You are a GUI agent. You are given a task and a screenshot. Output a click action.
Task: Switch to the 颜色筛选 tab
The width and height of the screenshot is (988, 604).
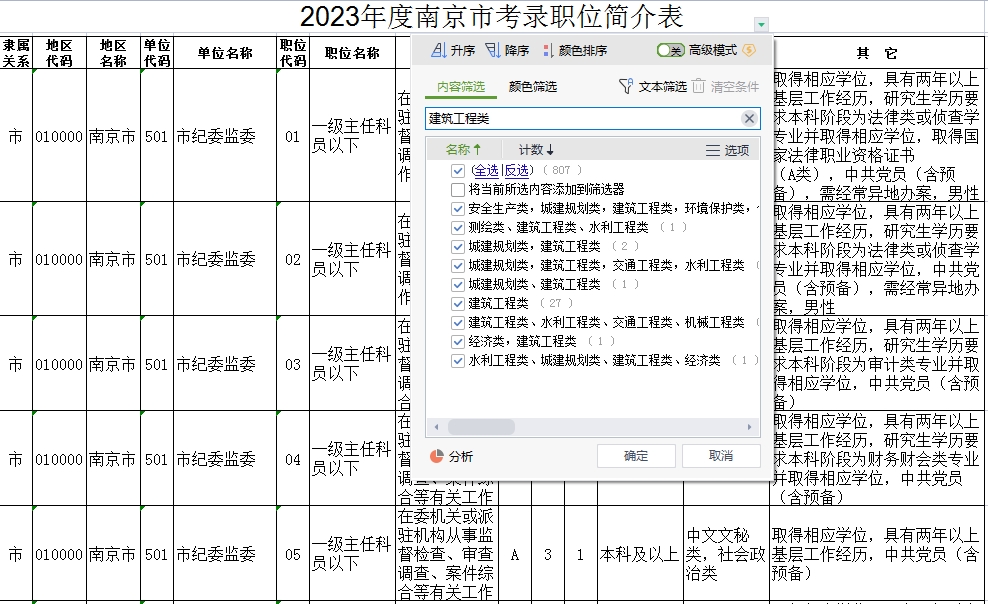pyautogui.click(x=533, y=87)
